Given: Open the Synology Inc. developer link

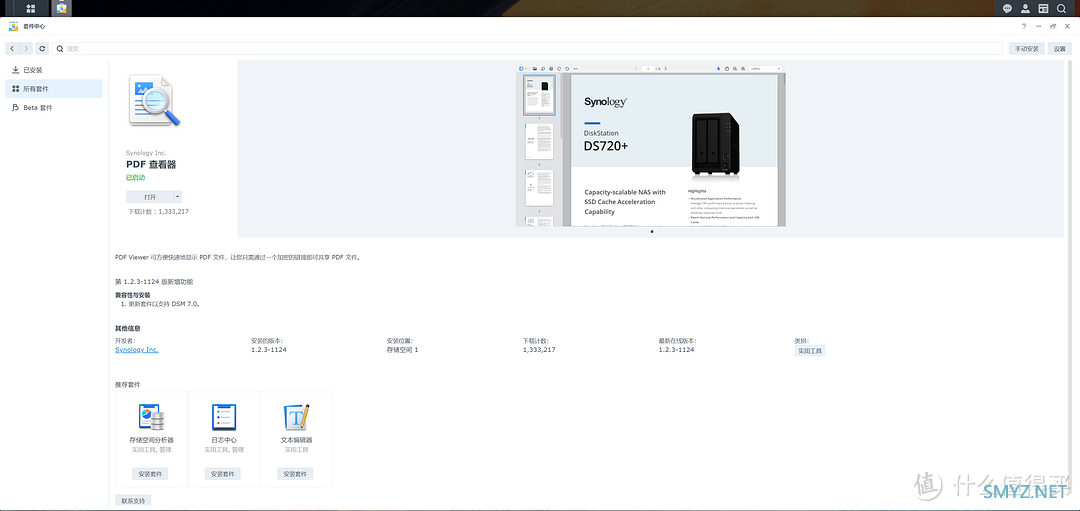Looking at the screenshot, I should click(x=136, y=350).
